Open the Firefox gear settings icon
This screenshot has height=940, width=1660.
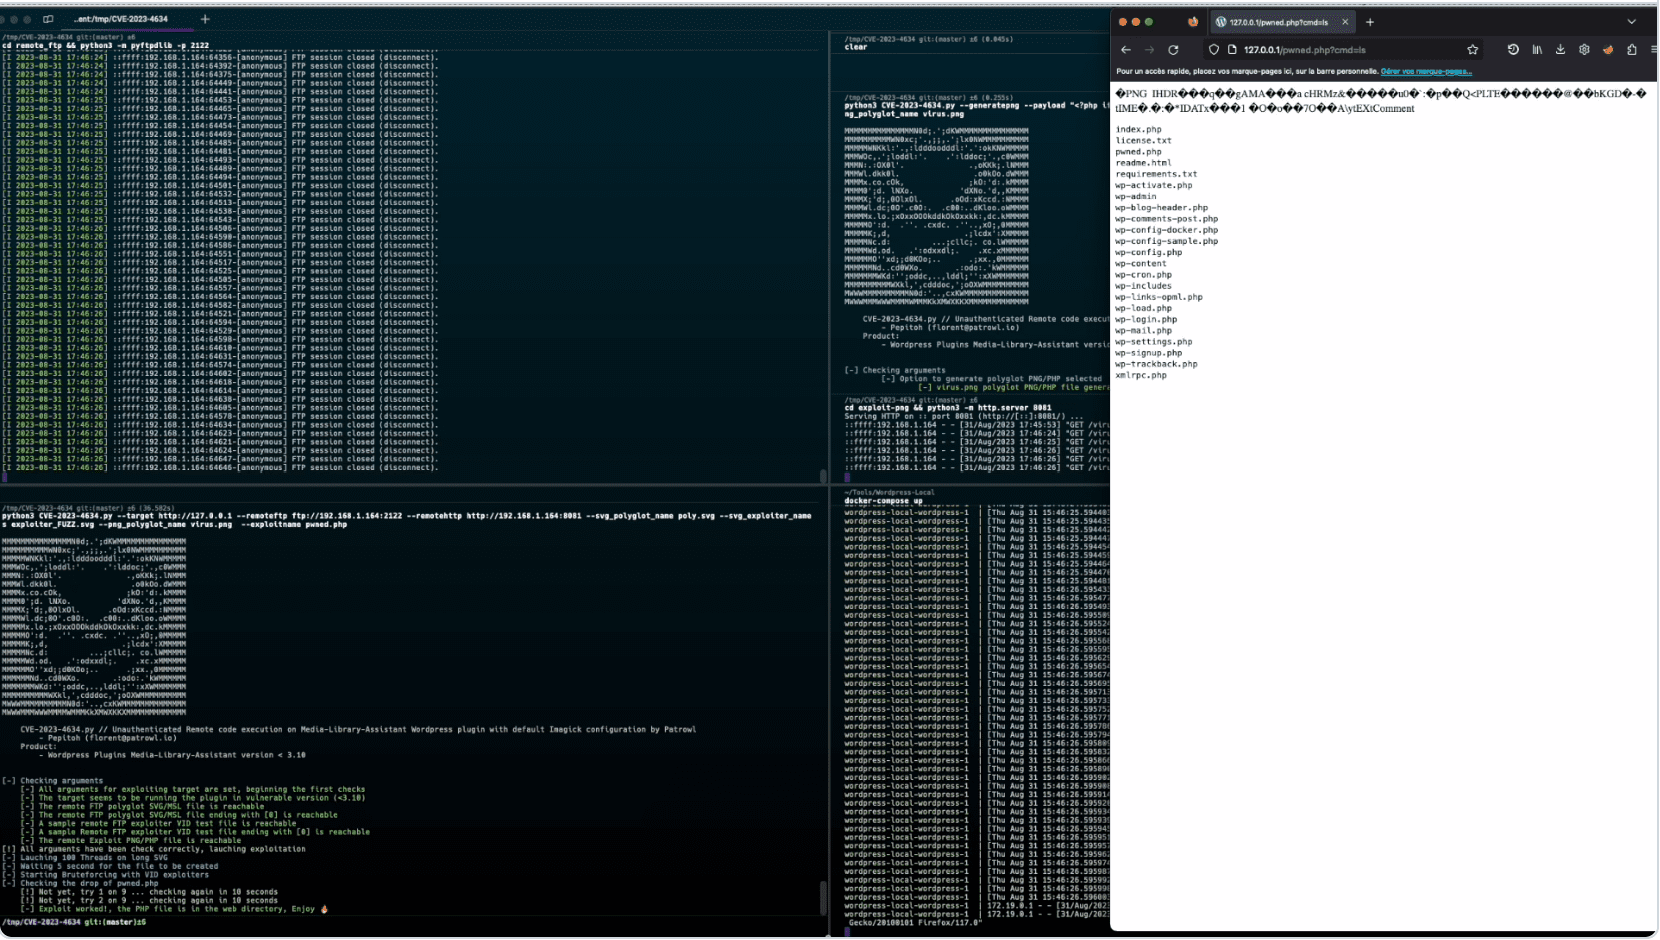coord(1584,49)
